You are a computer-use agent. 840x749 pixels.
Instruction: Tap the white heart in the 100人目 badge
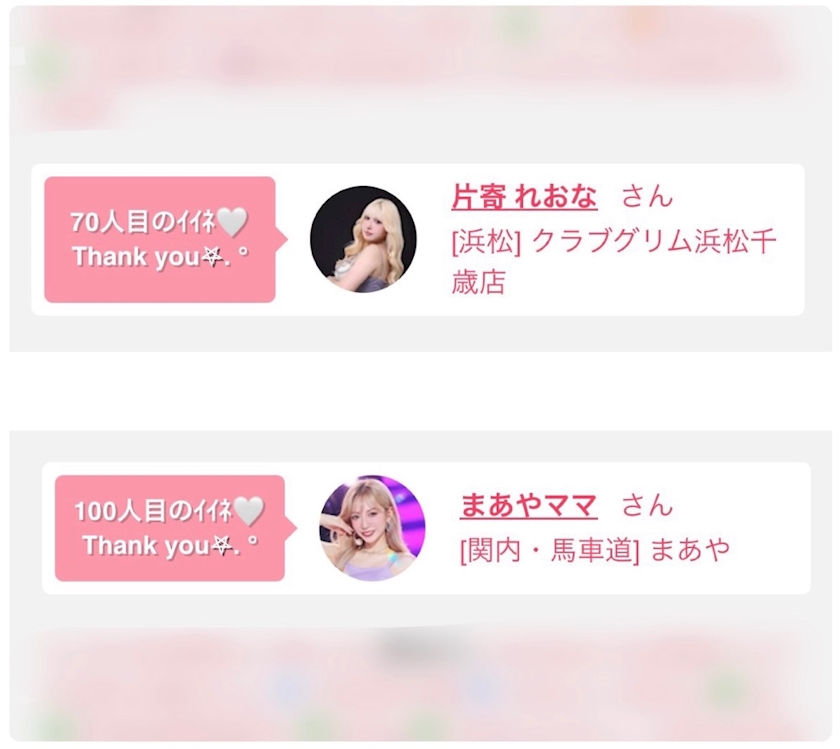250,511
